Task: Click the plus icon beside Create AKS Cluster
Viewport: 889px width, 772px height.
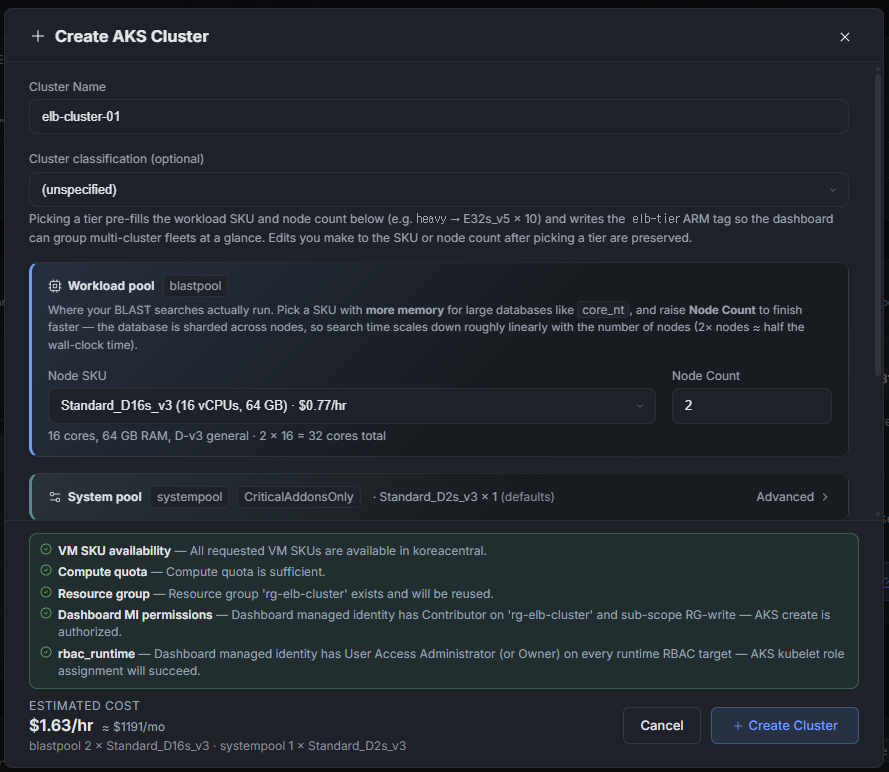Action: click(38, 36)
